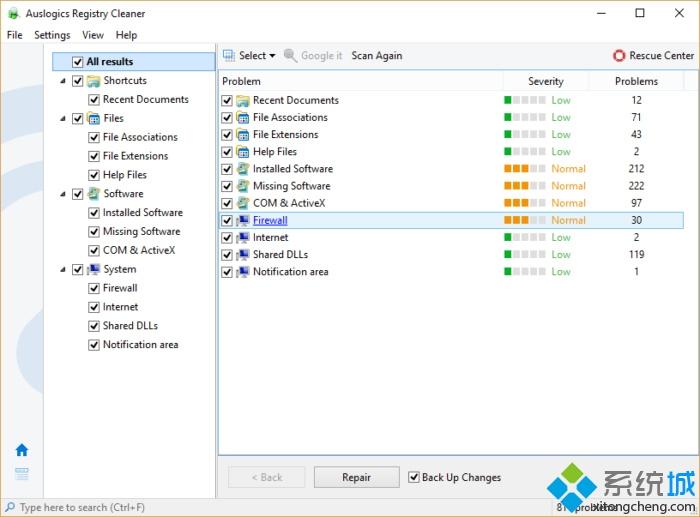Click the Firewall severity bar indicator
The image size is (700, 517).
(x=525, y=220)
